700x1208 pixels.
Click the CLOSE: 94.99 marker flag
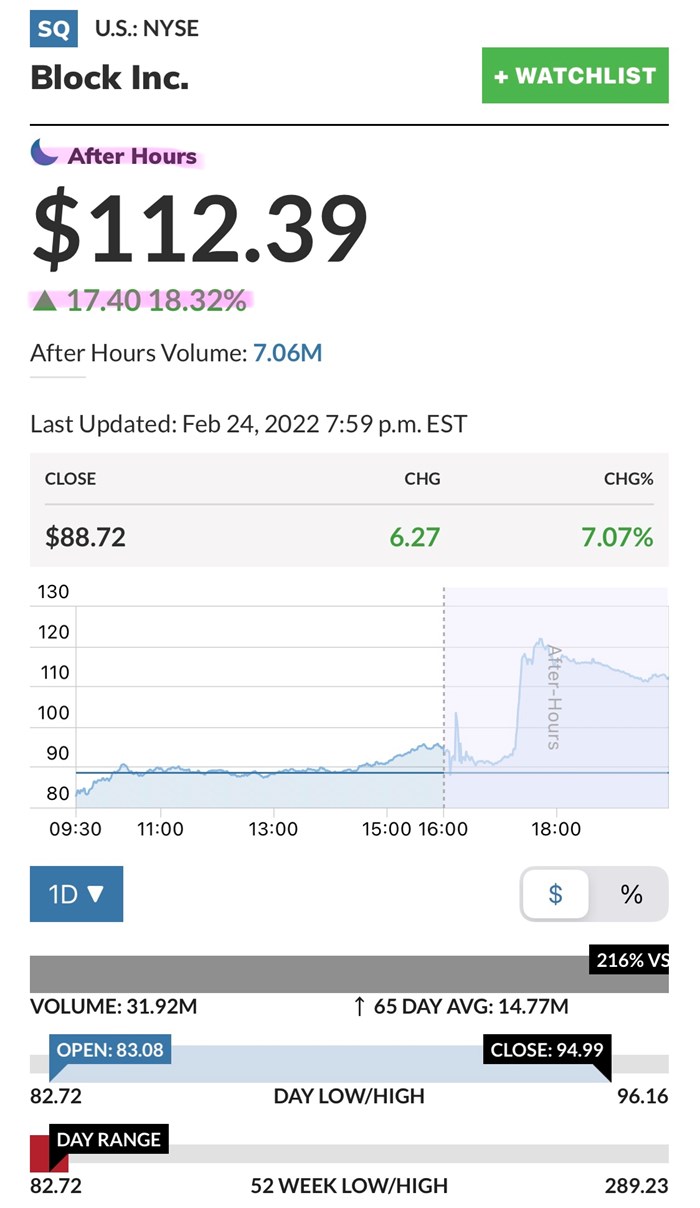(x=549, y=1051)
